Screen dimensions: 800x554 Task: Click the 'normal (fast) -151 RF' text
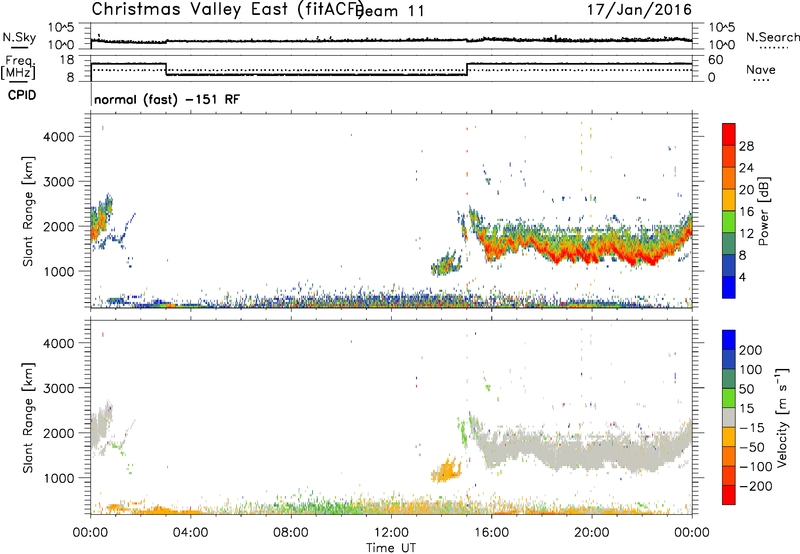point(167,99)
